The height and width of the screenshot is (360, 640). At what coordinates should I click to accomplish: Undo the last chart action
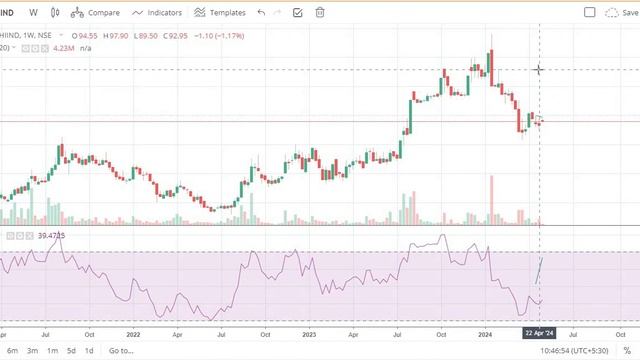[x=261, y=13]
